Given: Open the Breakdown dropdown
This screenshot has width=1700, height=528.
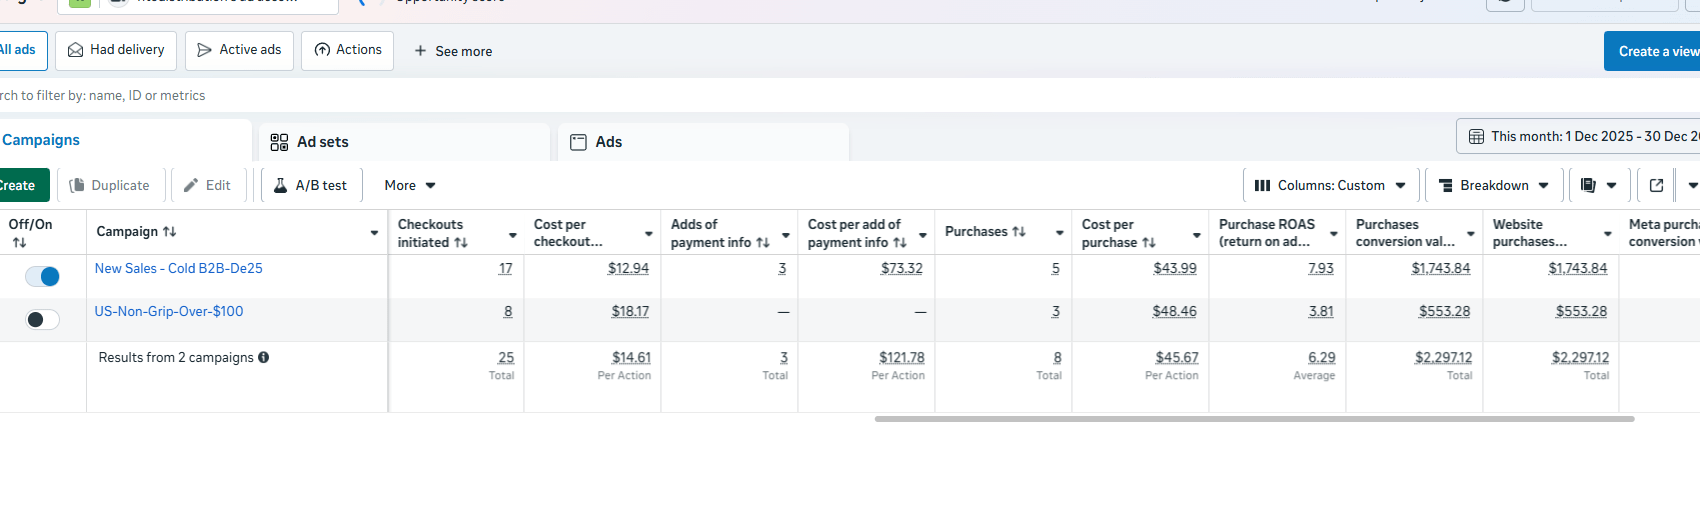Looking at the screenshot, I should point(1493,186).
